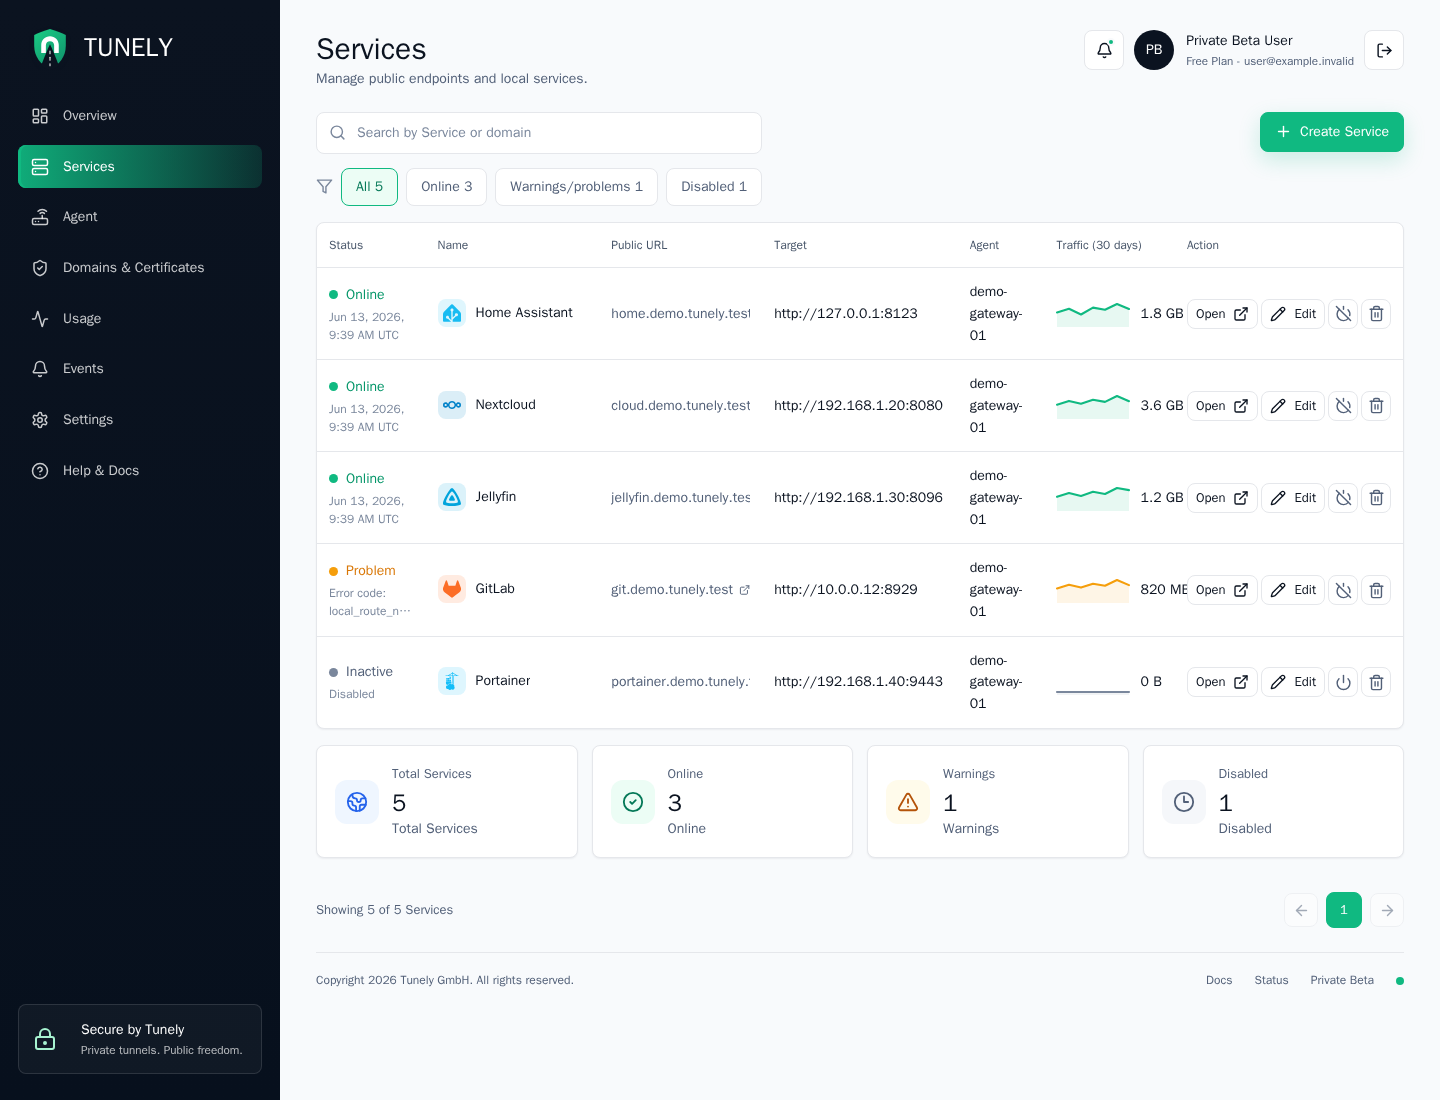Screen dimensions: 1440x1100
Task: Go to previous page arrow
Action: (x=1301, y=910)
